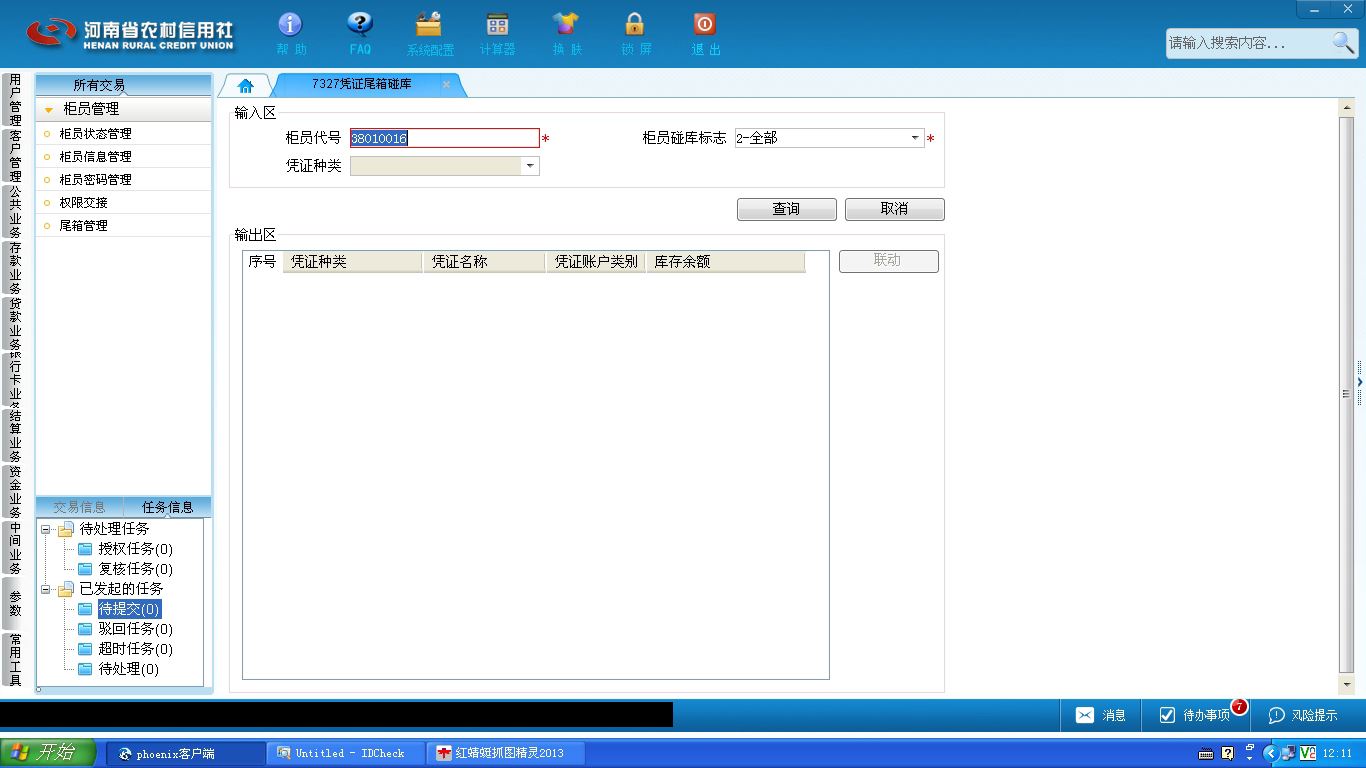Click the Windows 开始 start button

pos(48,753)
